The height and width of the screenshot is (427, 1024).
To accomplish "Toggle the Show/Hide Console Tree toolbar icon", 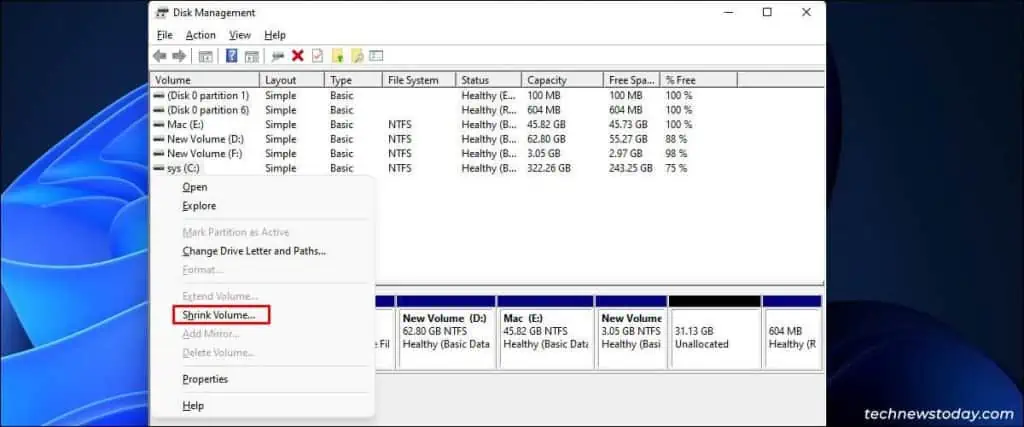I will click(x=205, y=56).
